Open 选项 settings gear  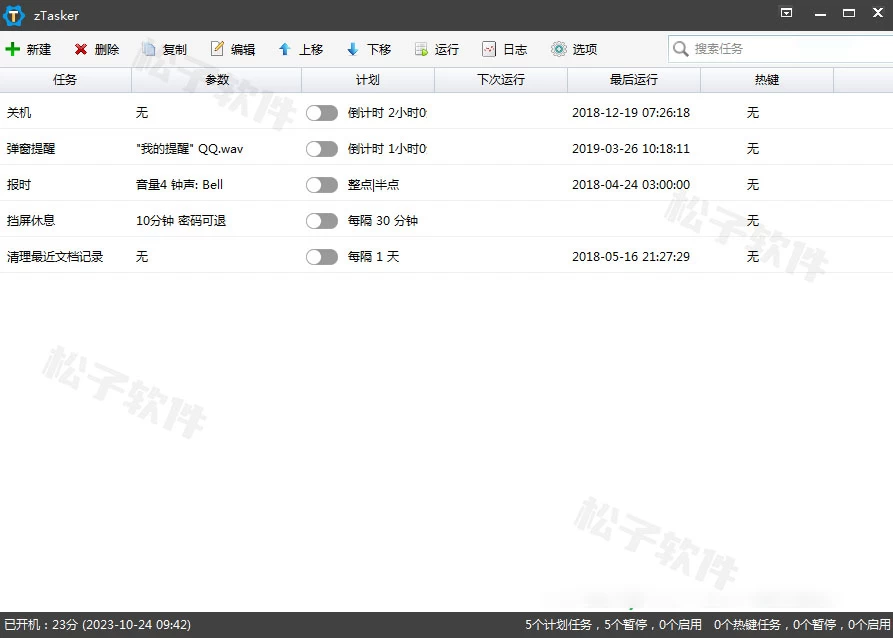click(x=558, y=49)
